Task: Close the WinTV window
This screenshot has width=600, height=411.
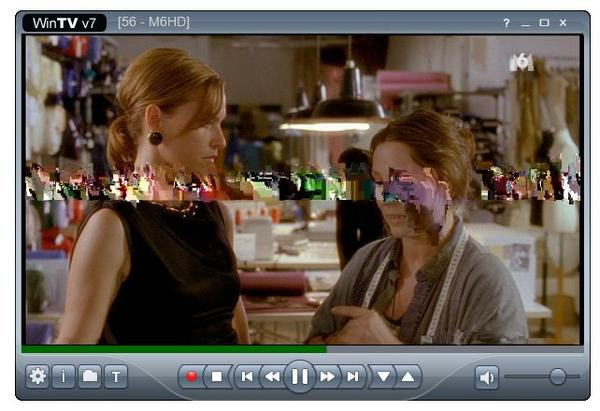Action: pyautogui.click(x=563, y=23)
